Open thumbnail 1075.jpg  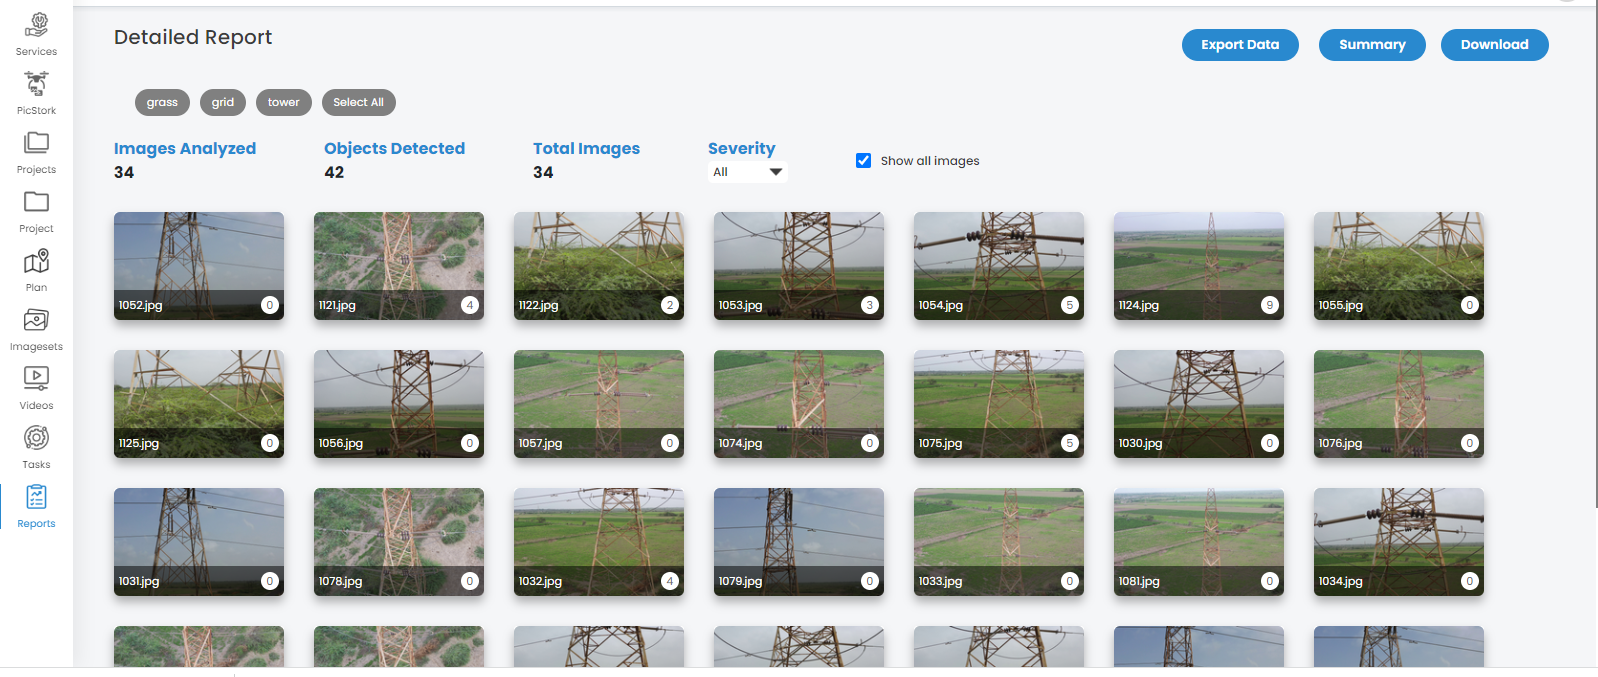(x=999, y=404)
